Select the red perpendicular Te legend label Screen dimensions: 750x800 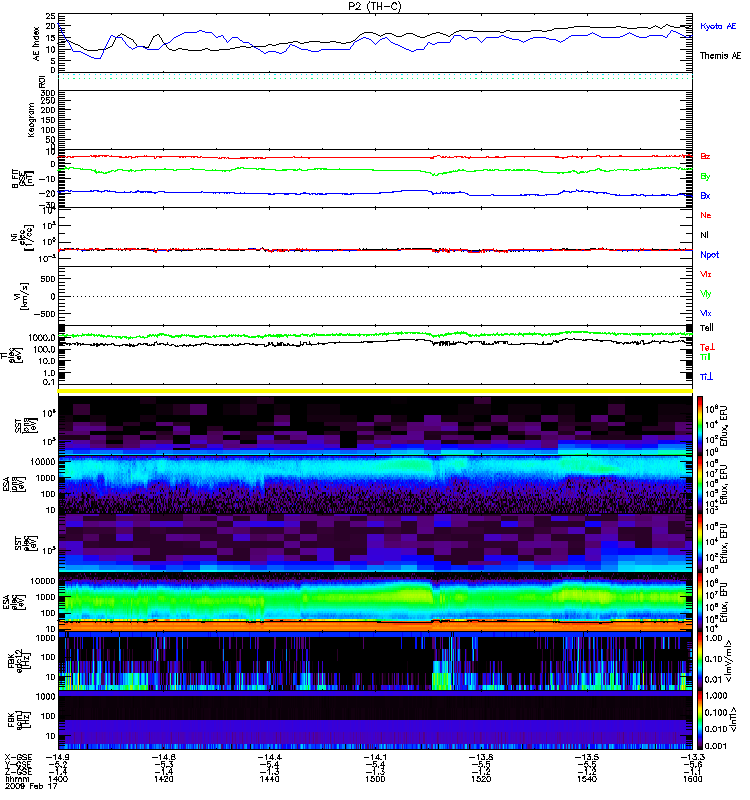click(707, 347)
